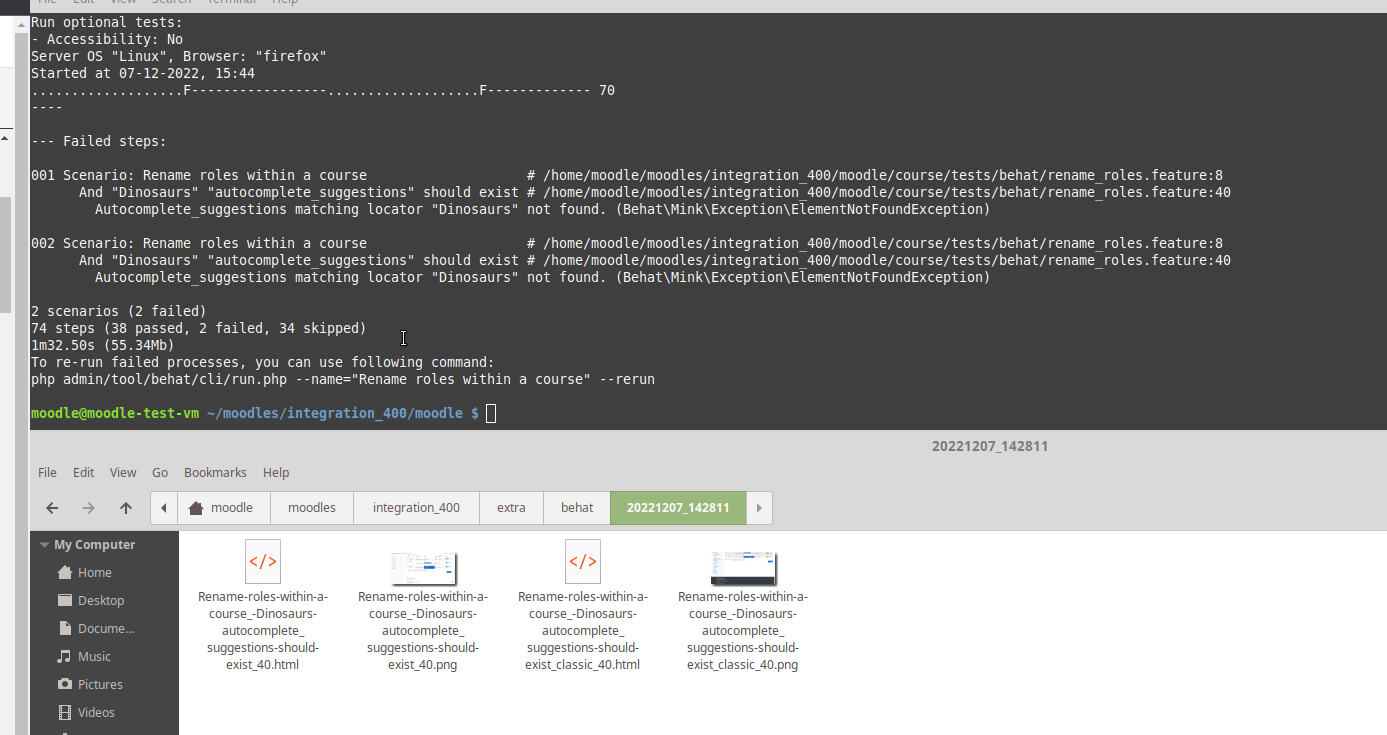Click the Home folder icon in sidebar

pyautogui.click(x=65, y=573)
